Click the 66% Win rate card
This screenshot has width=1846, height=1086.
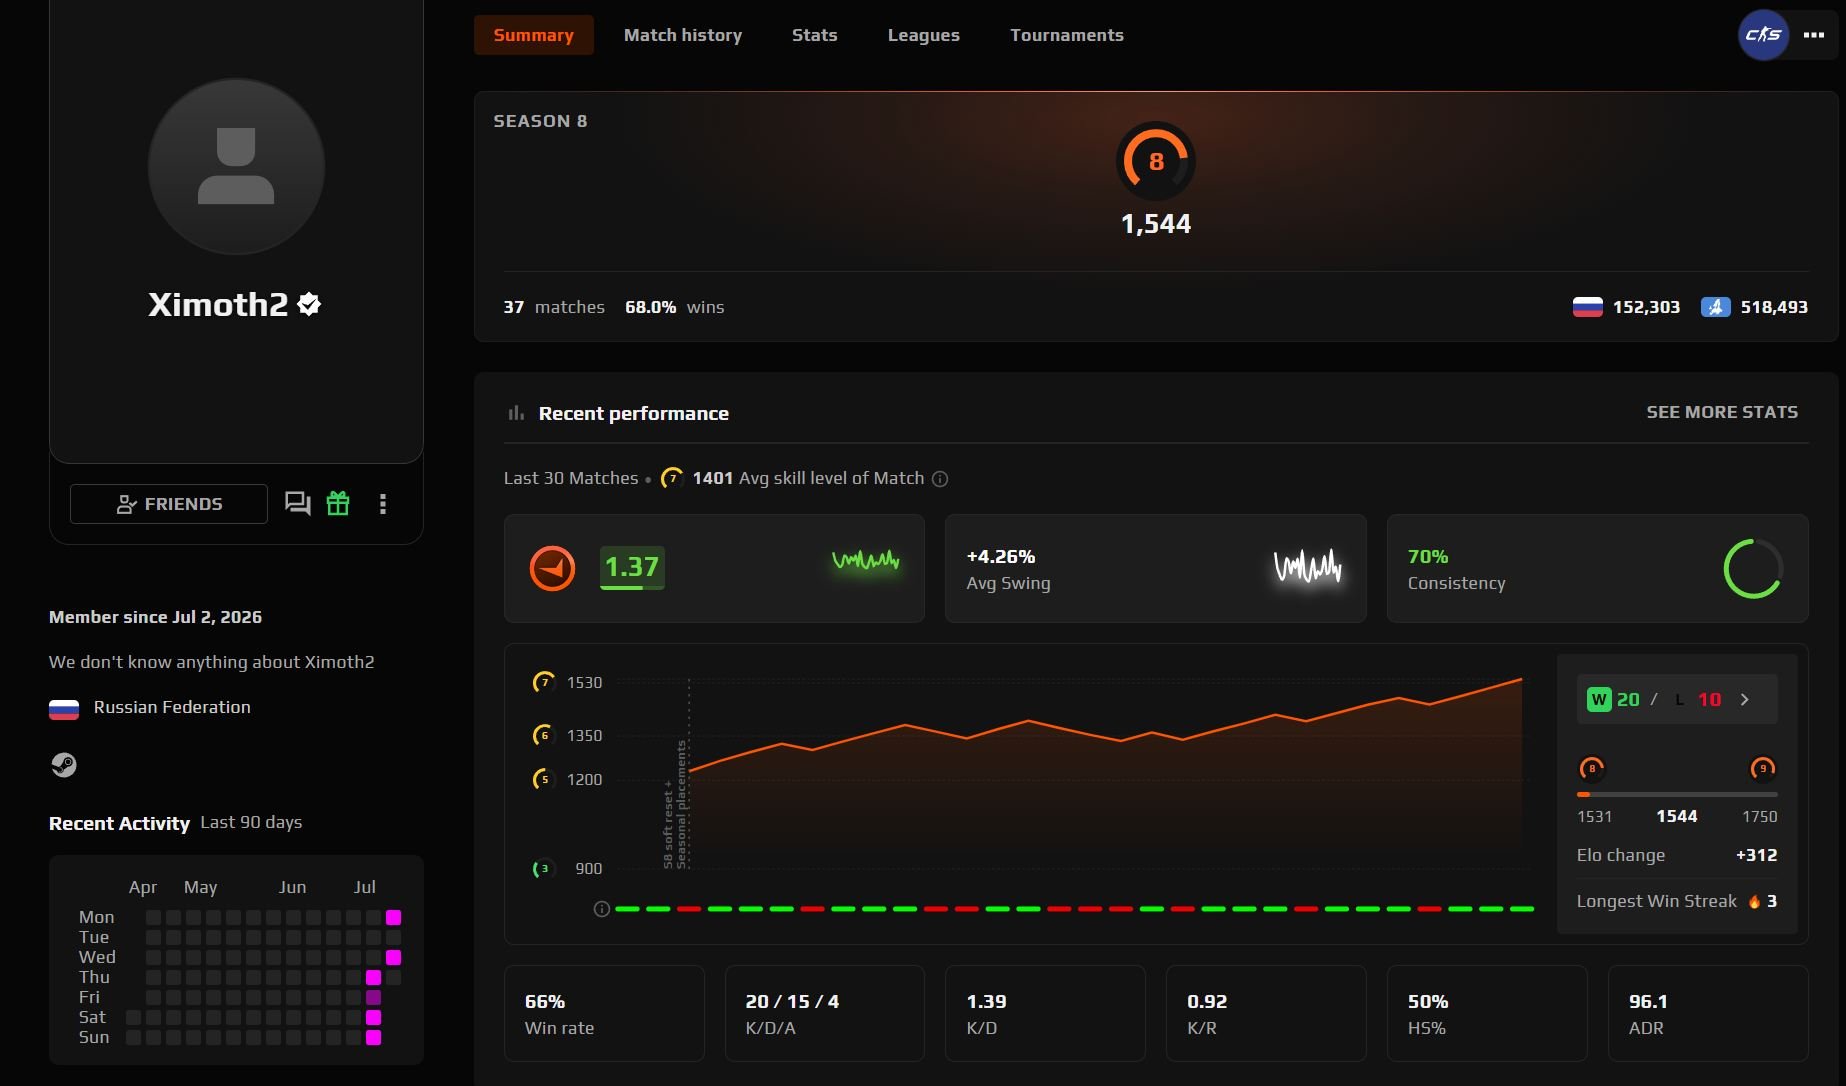(604, 1013)
